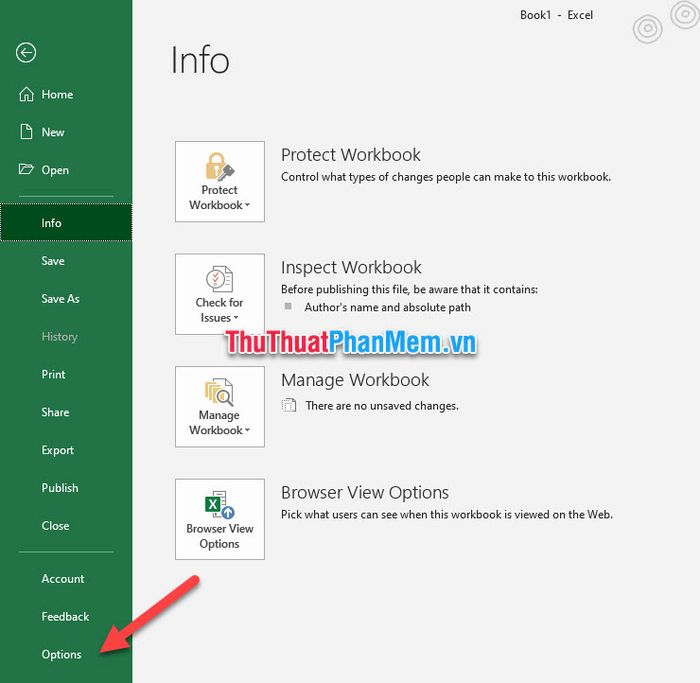Click the Manage Workbook magnifier icon

(x=219, y=392)
